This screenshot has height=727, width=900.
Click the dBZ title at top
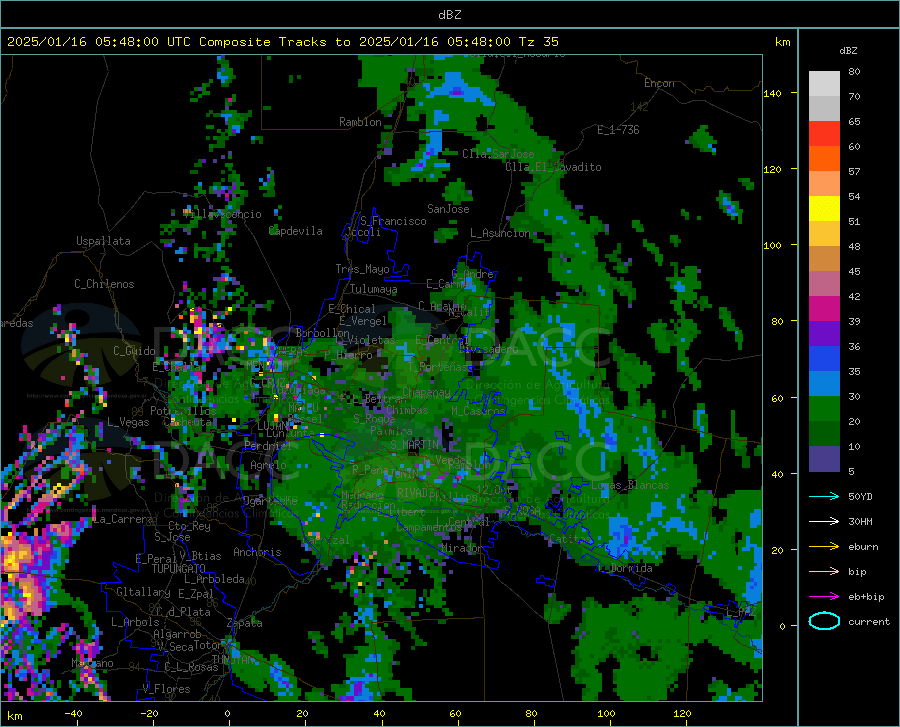449,15
